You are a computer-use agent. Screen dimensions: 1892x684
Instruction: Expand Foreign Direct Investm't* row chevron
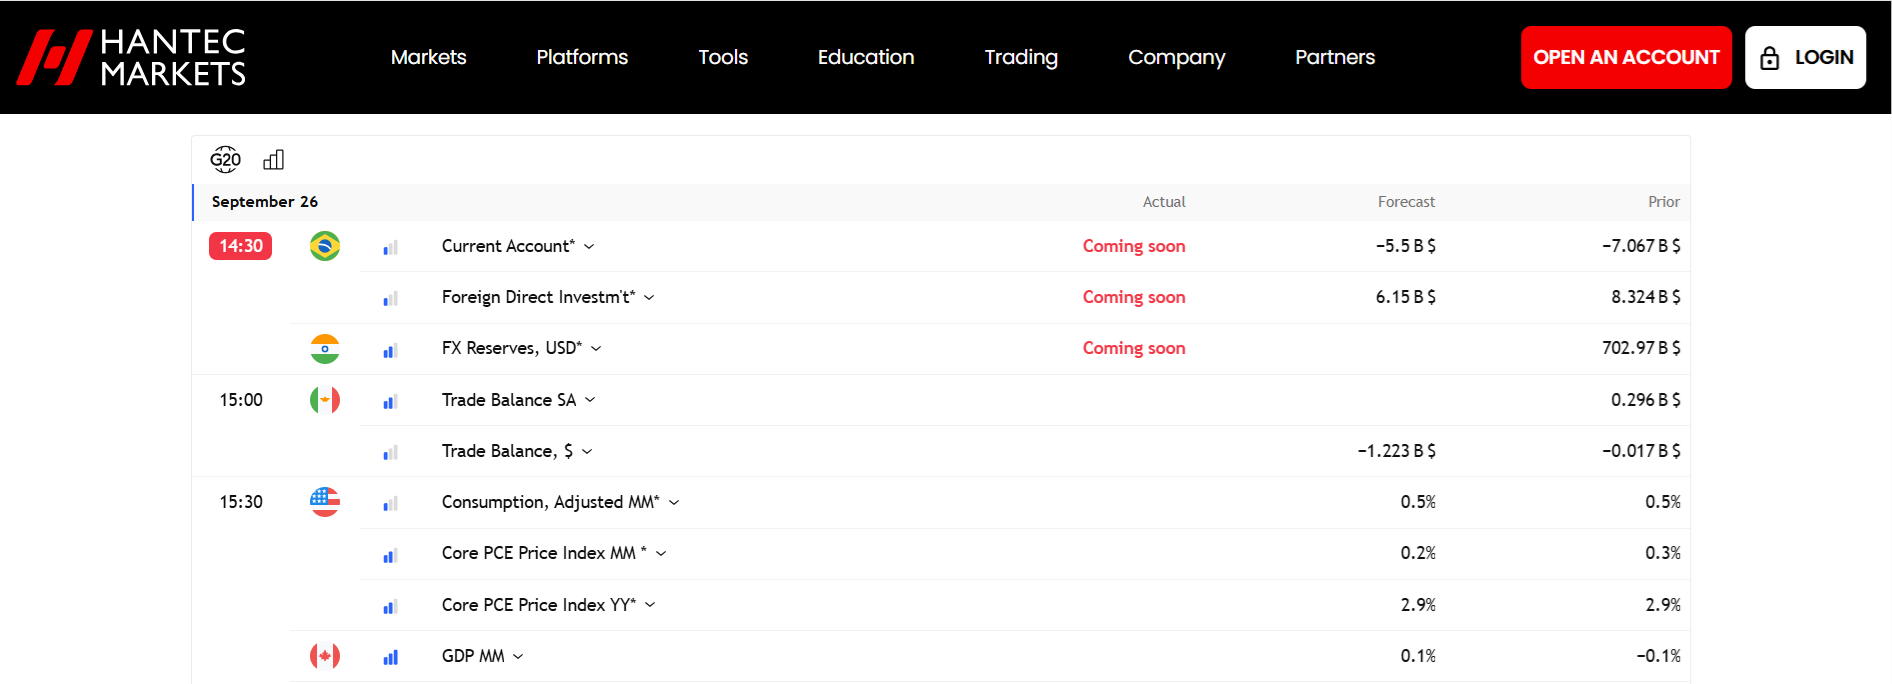649,298
